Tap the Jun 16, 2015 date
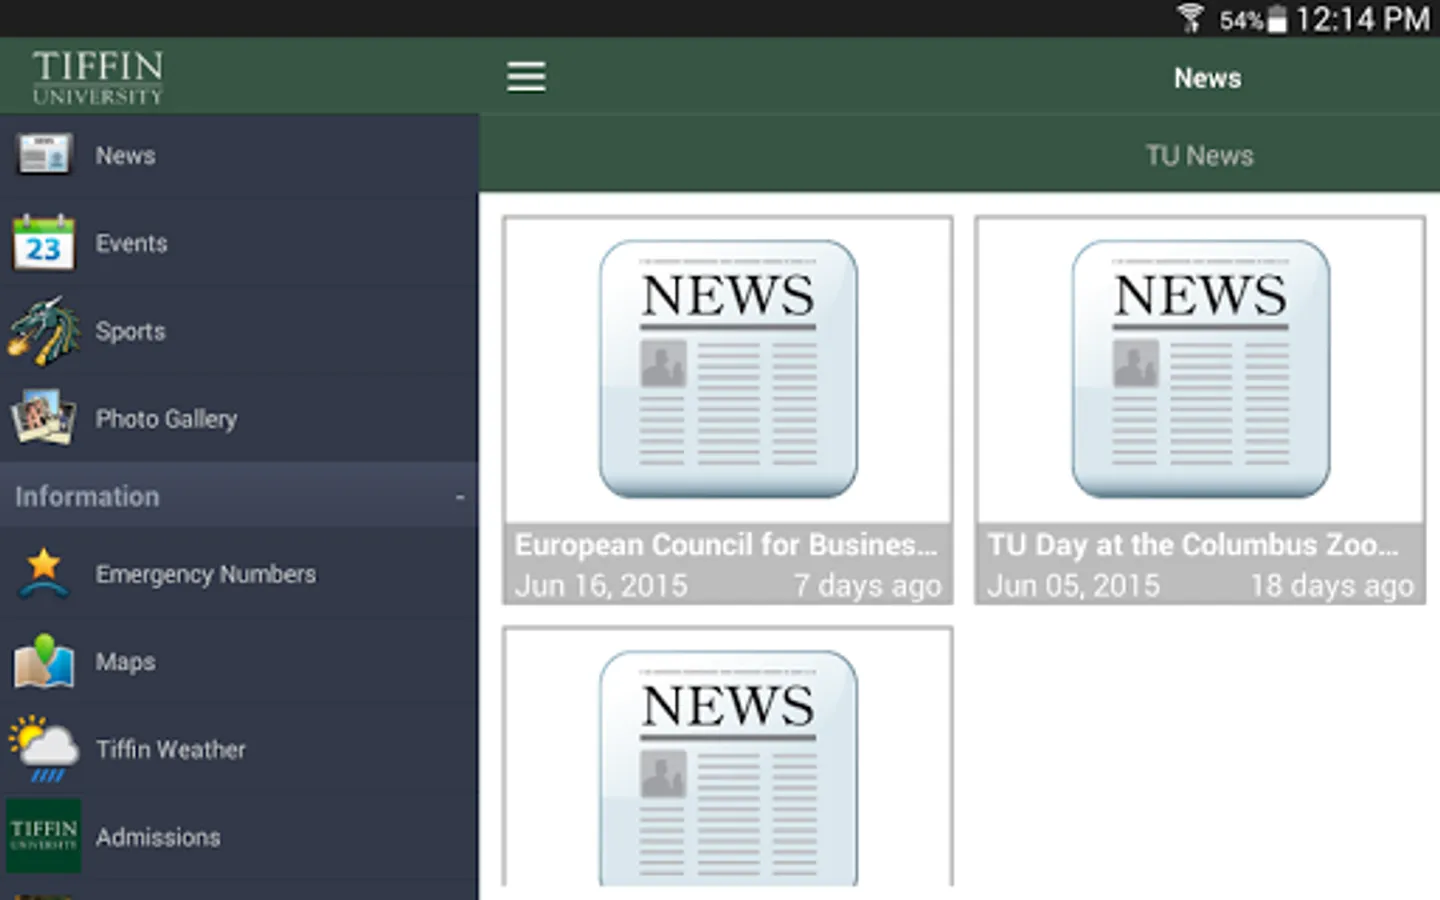This screenshot has height=900, width=1440. (x=601, y=585)
